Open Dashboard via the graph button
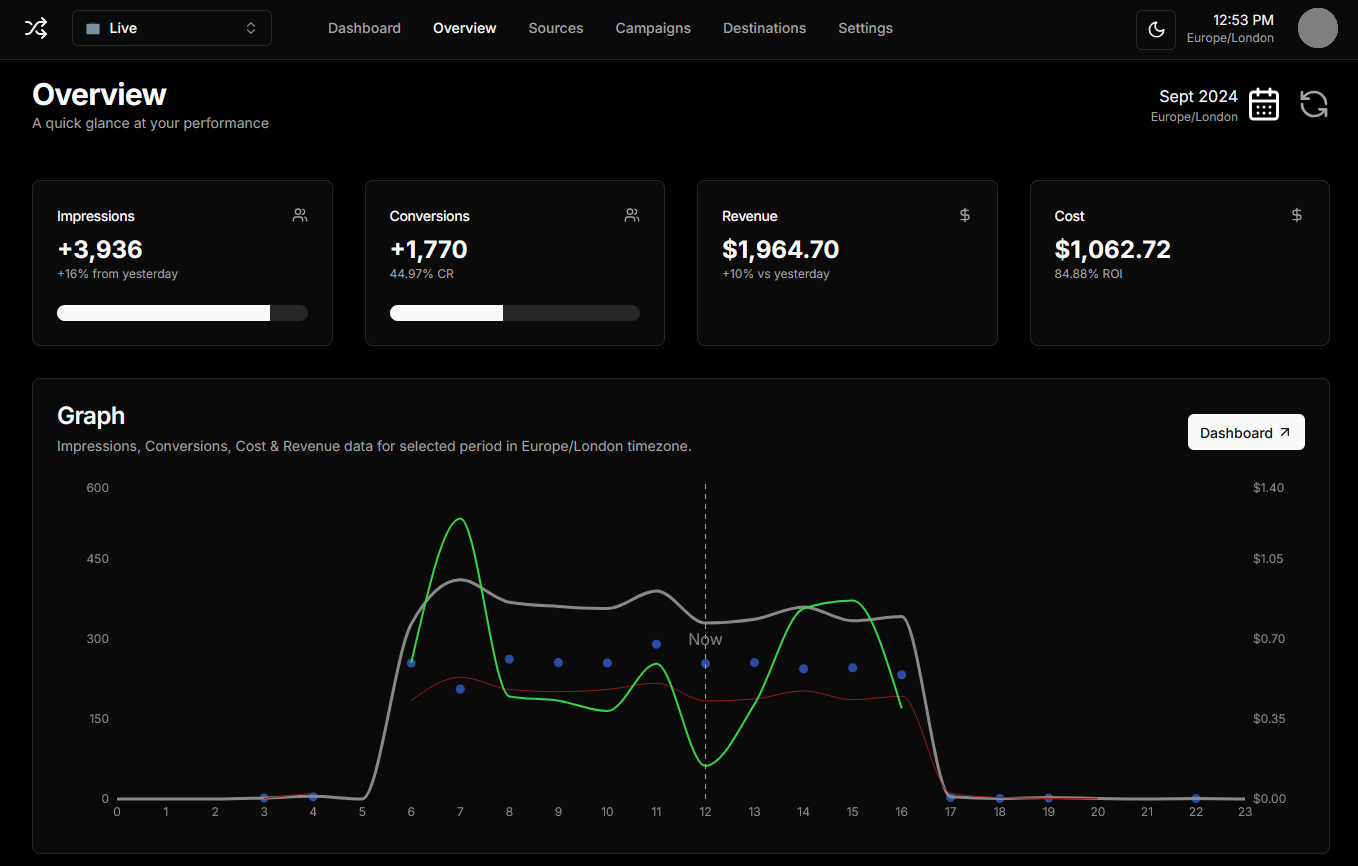This screenshot has width=1358, height=866. pyautogui.click(x=1246, y=432)
